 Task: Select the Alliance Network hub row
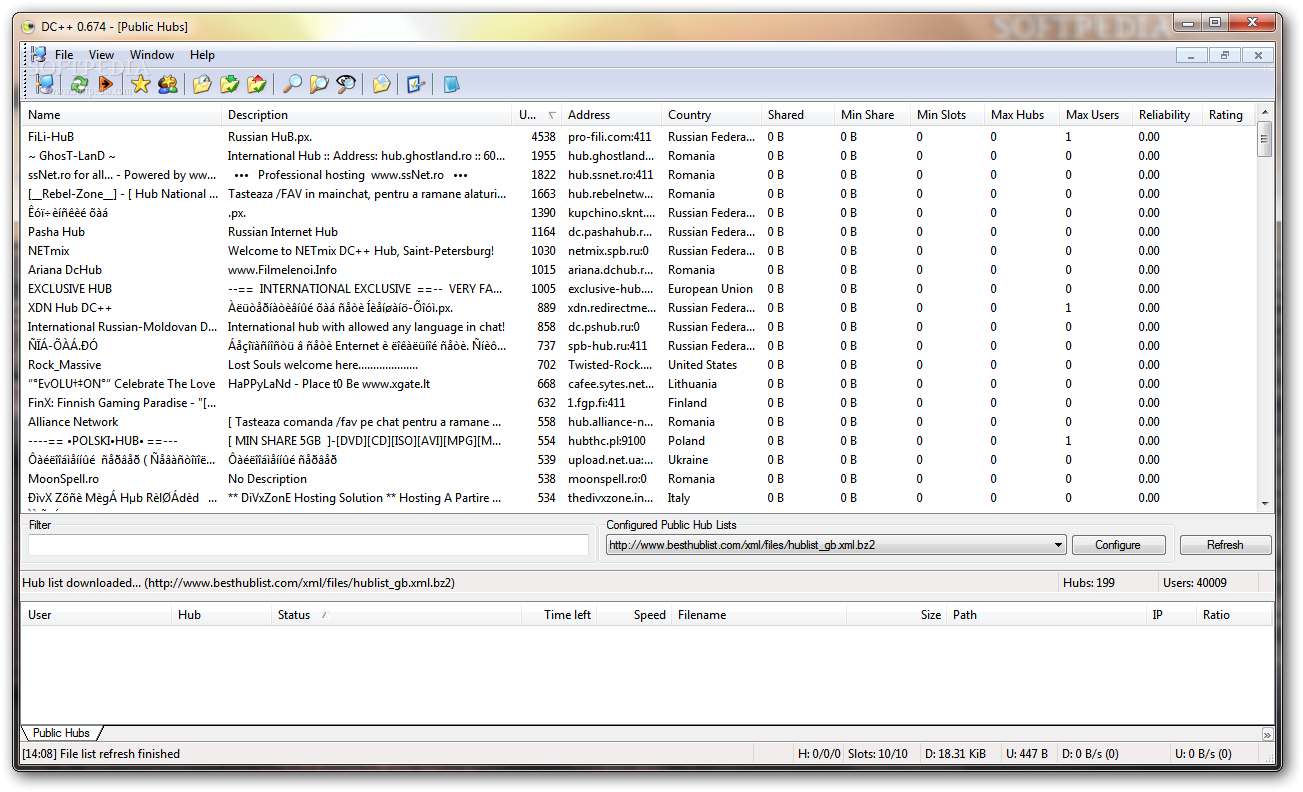[x=639, y=422]
